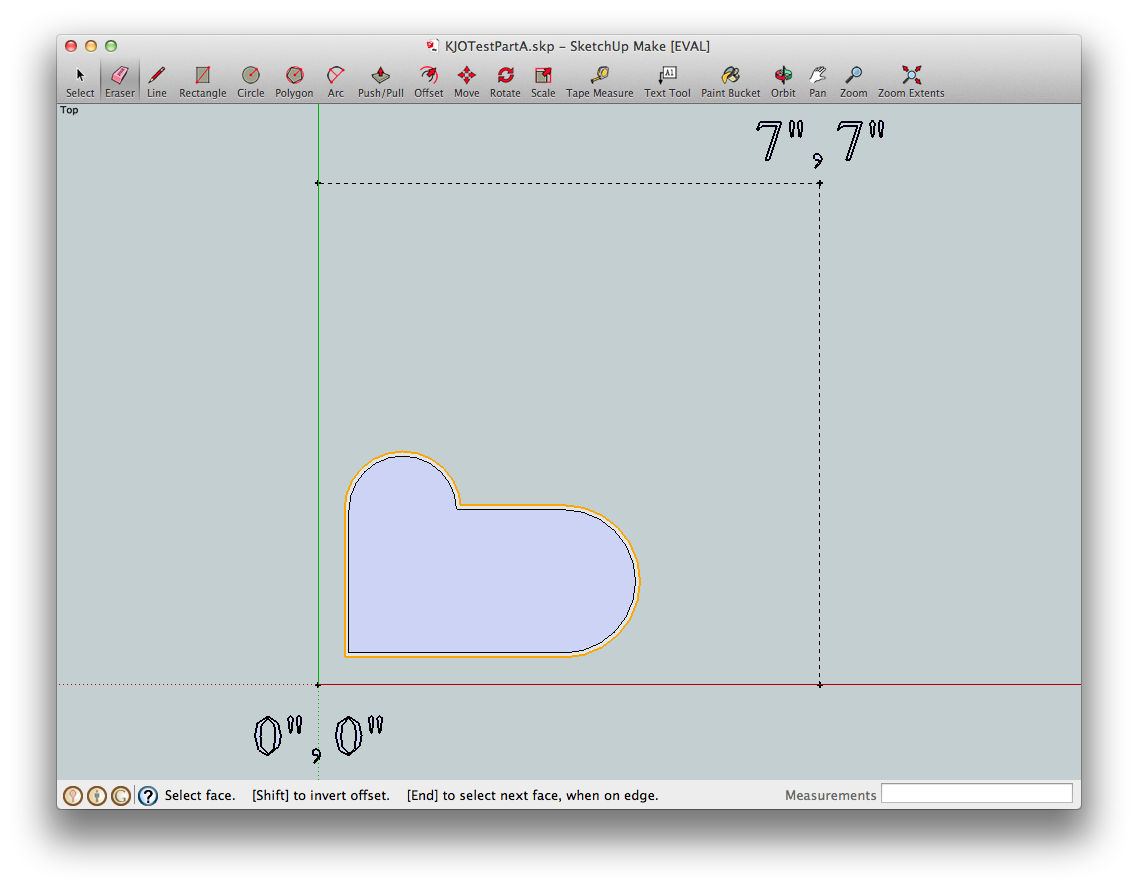Close the SketchUp window with red button
Image resolution: width=1138 pixels, height=888 pixels.
(71, 46)
